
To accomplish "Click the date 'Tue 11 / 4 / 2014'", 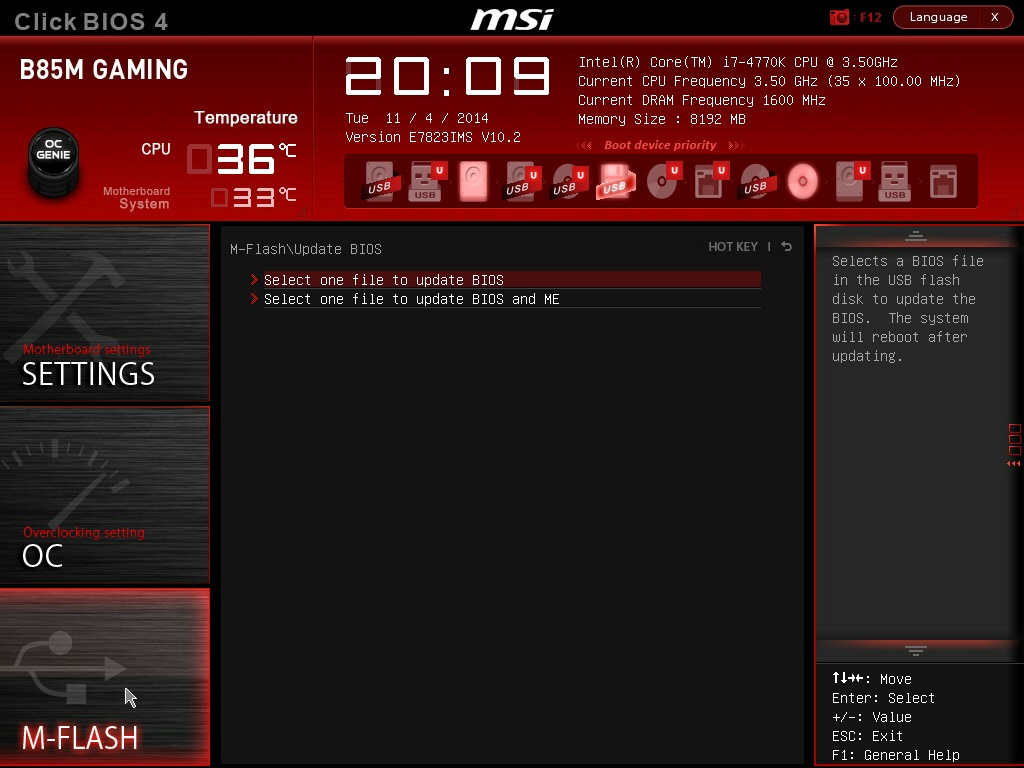I will [417, 118].
